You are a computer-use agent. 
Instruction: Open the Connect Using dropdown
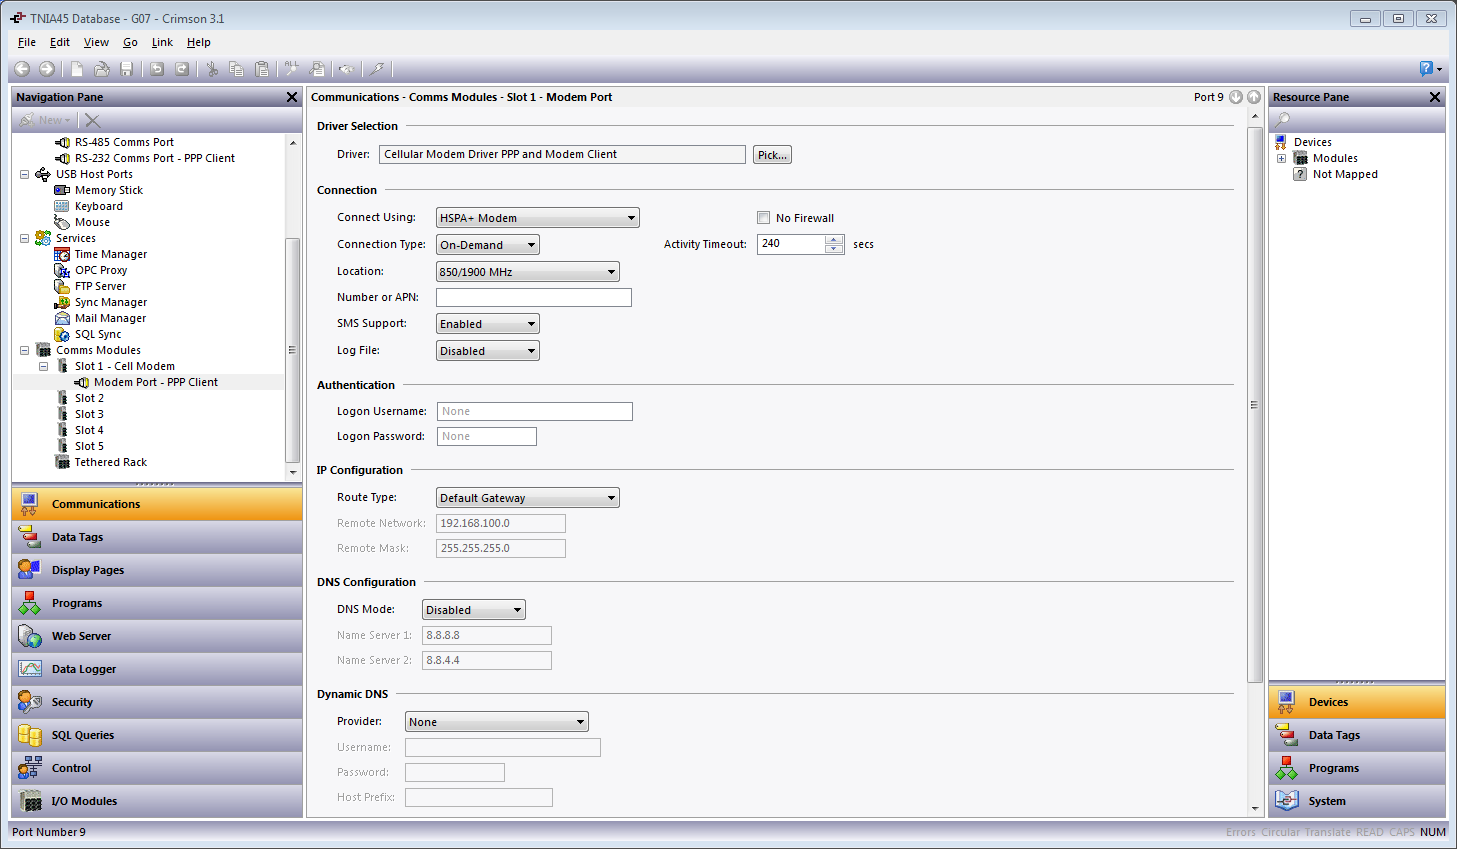(x=538, y=218)
